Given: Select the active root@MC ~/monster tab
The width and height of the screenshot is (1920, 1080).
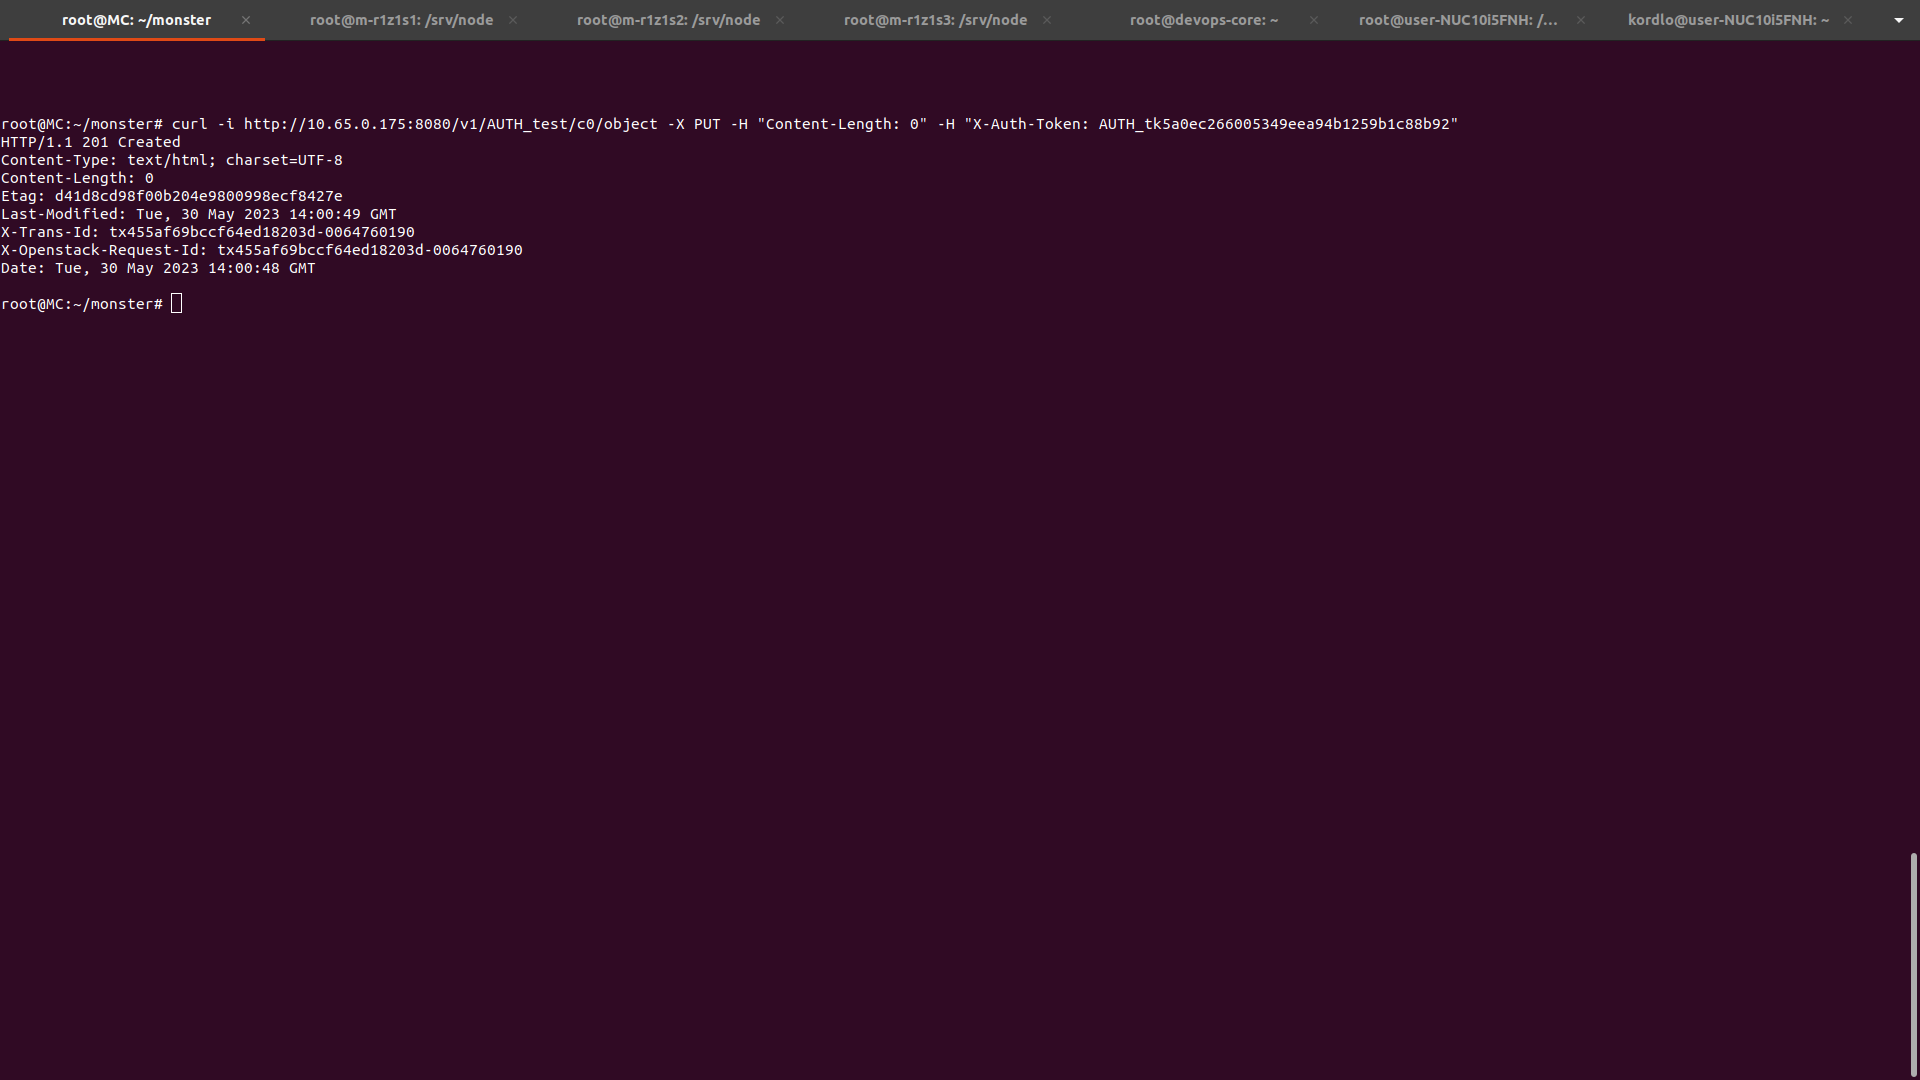Looking at the screenshot, I should (x=136, y=20).
